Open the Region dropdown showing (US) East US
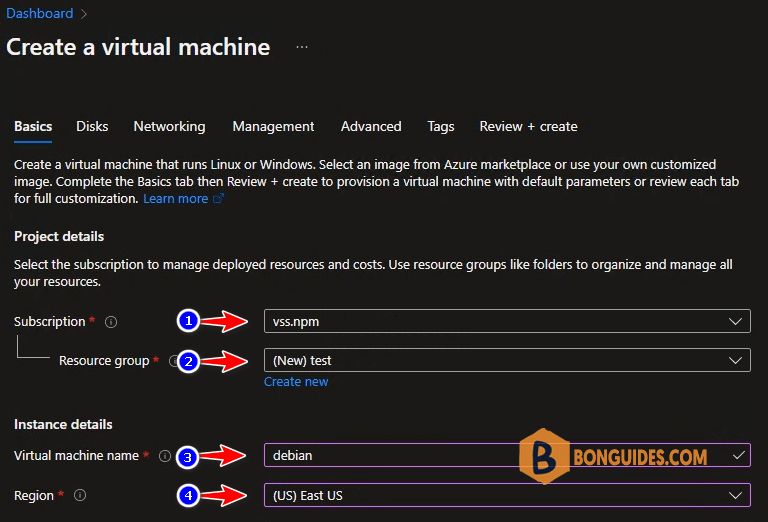768x522 pixels. [507, 495]
